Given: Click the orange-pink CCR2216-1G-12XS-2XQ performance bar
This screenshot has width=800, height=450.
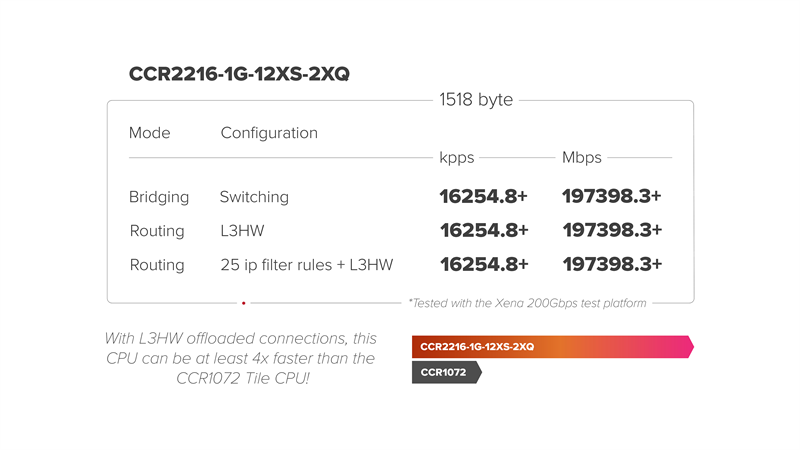Looking at the screenshot, I should pyautogui.click(x=551, y=346).
